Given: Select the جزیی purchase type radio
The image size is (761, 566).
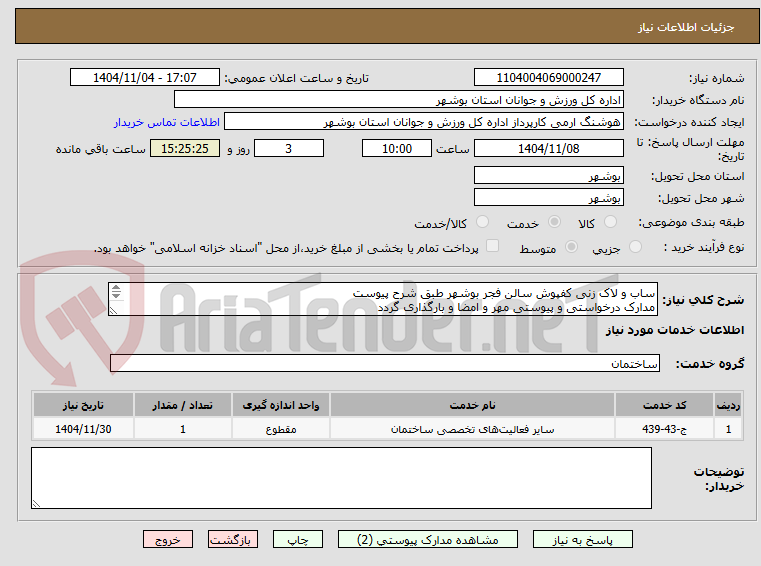Looking at the screenshot, I should (635, 247).
